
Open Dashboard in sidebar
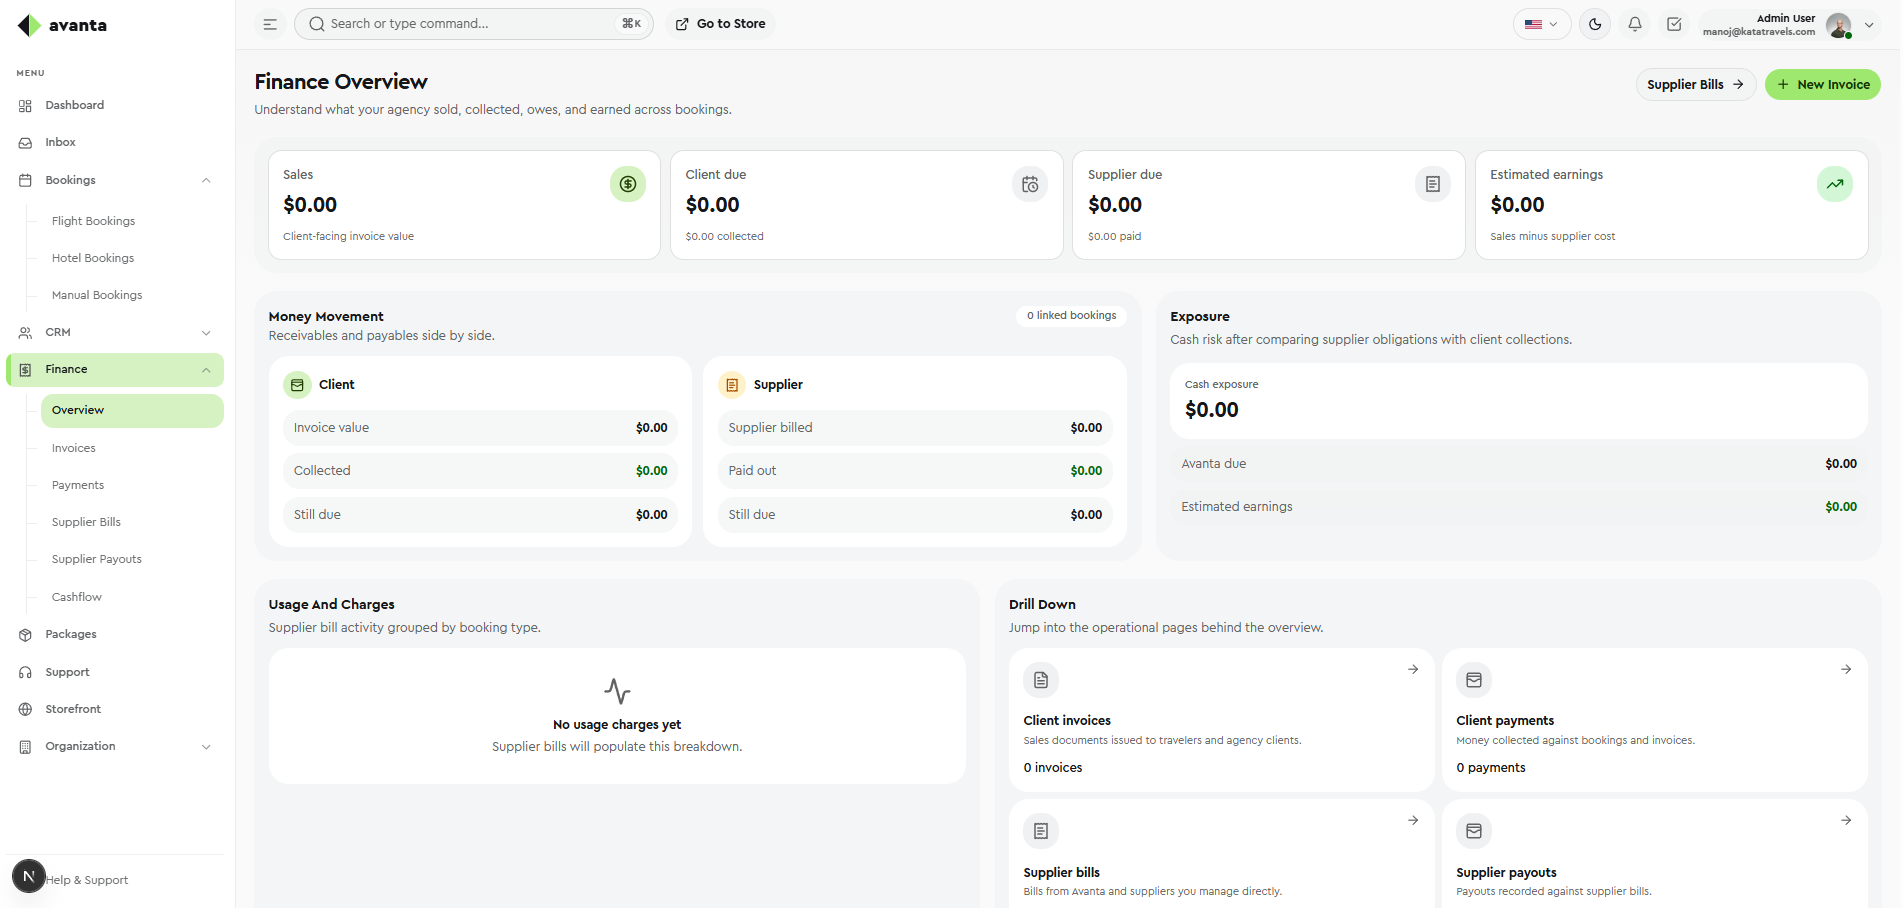115,105
